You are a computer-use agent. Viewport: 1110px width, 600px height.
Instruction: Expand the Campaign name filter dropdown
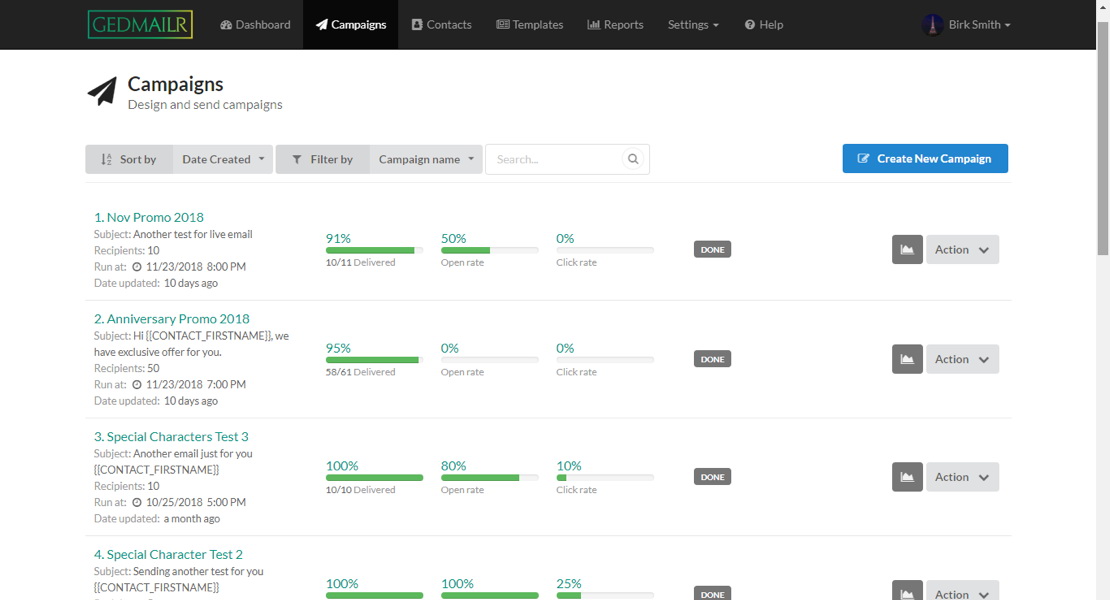426,159
